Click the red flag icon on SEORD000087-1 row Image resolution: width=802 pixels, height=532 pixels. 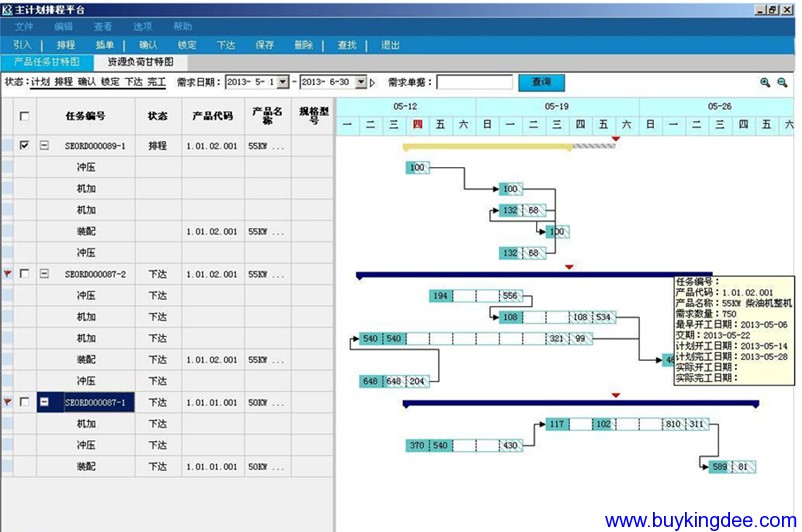tap(7, 402)
